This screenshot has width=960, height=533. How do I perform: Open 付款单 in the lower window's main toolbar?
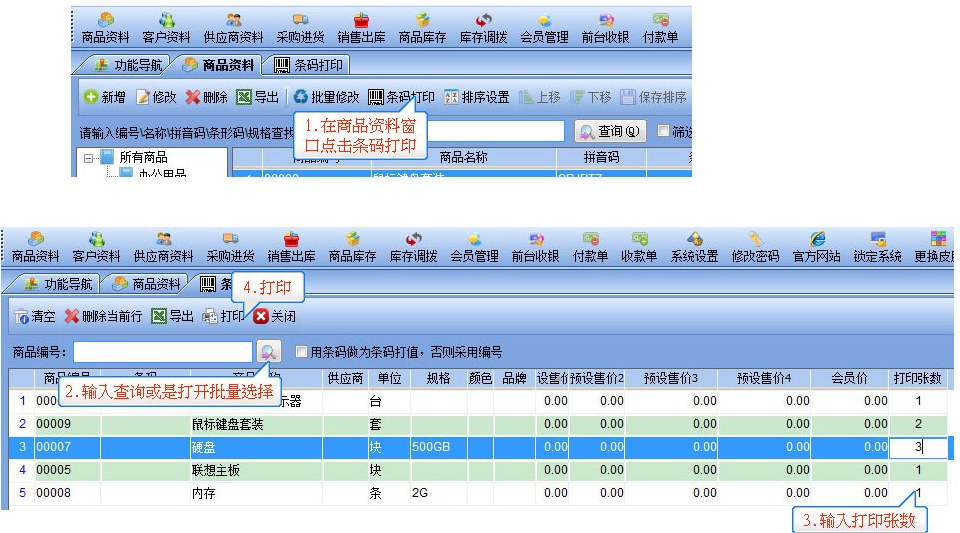590,247
